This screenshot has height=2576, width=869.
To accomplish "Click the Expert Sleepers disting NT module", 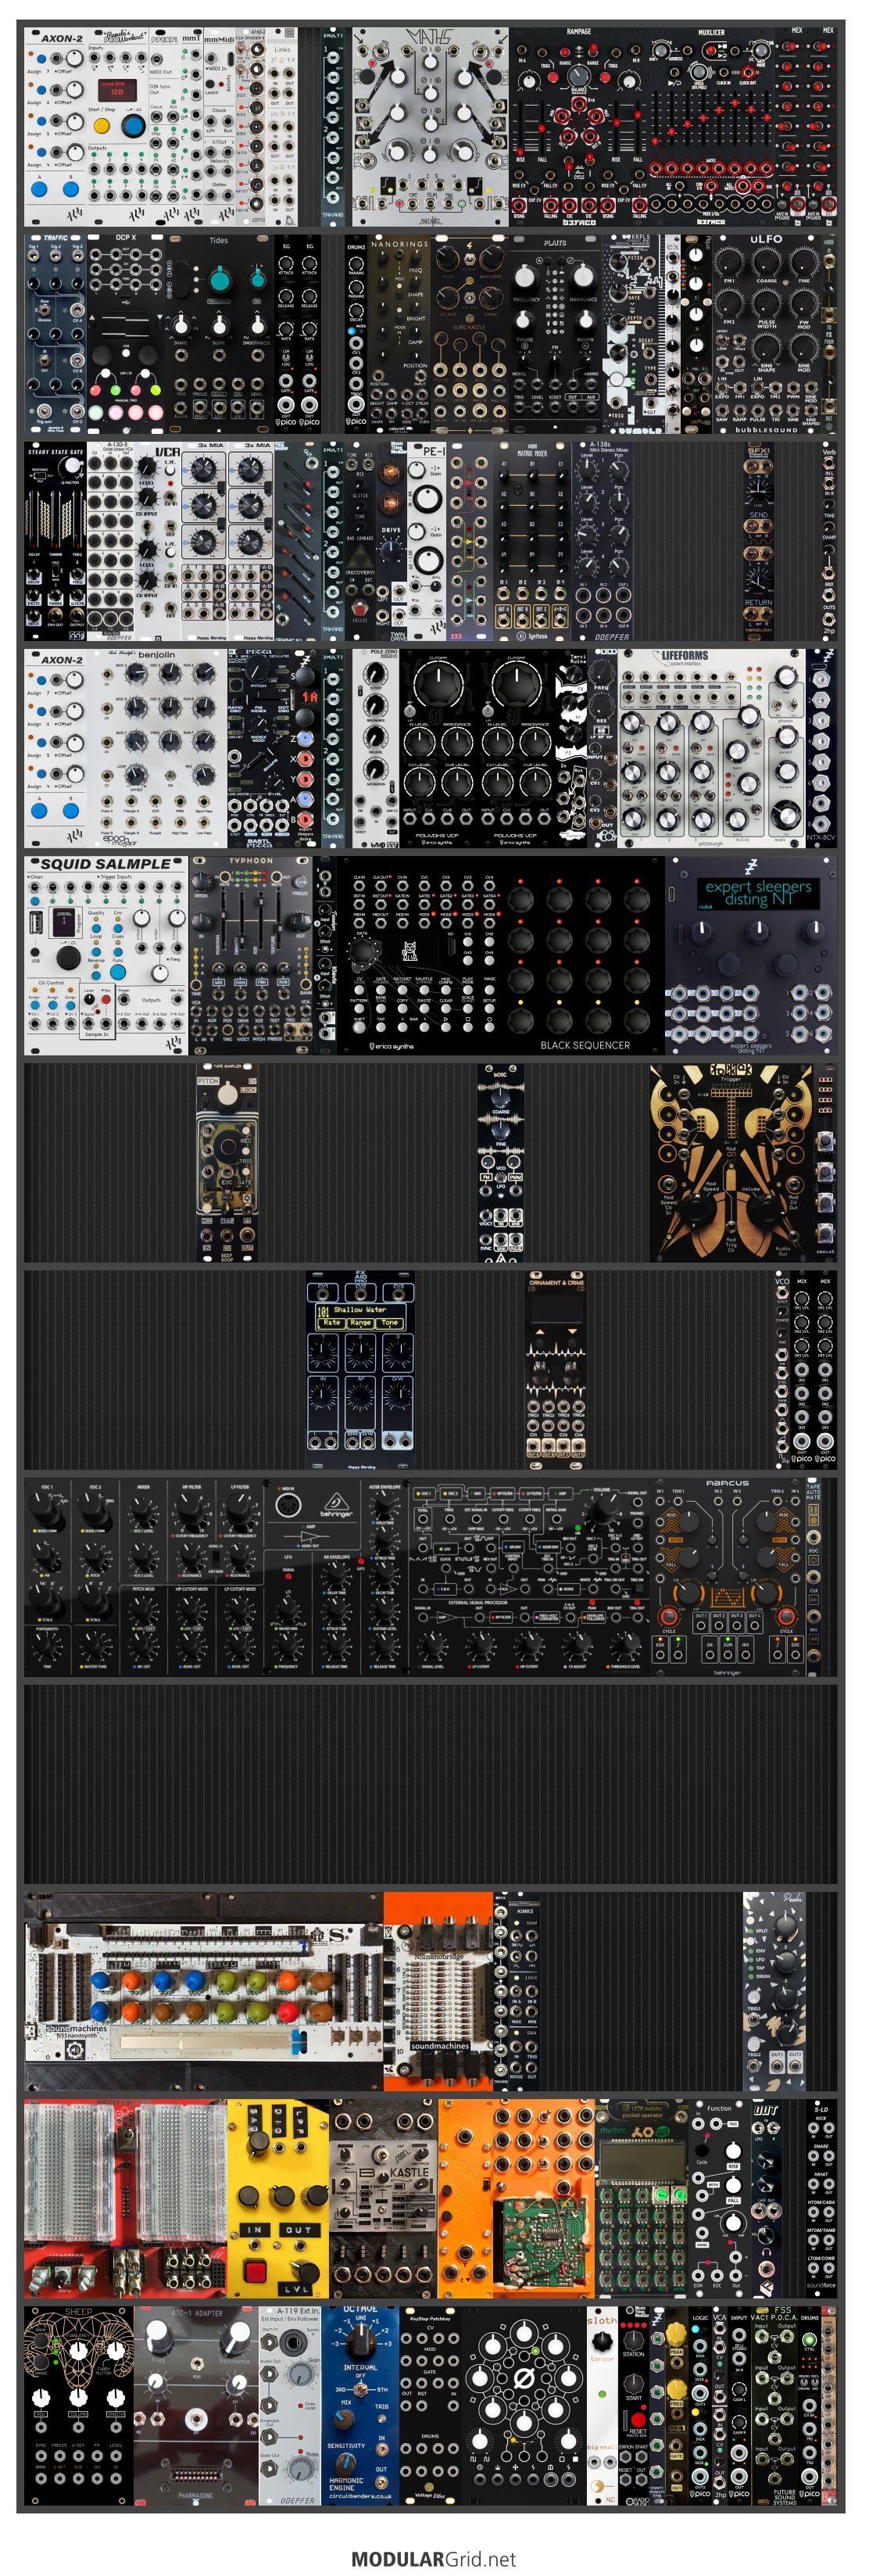I will (750, 955).
